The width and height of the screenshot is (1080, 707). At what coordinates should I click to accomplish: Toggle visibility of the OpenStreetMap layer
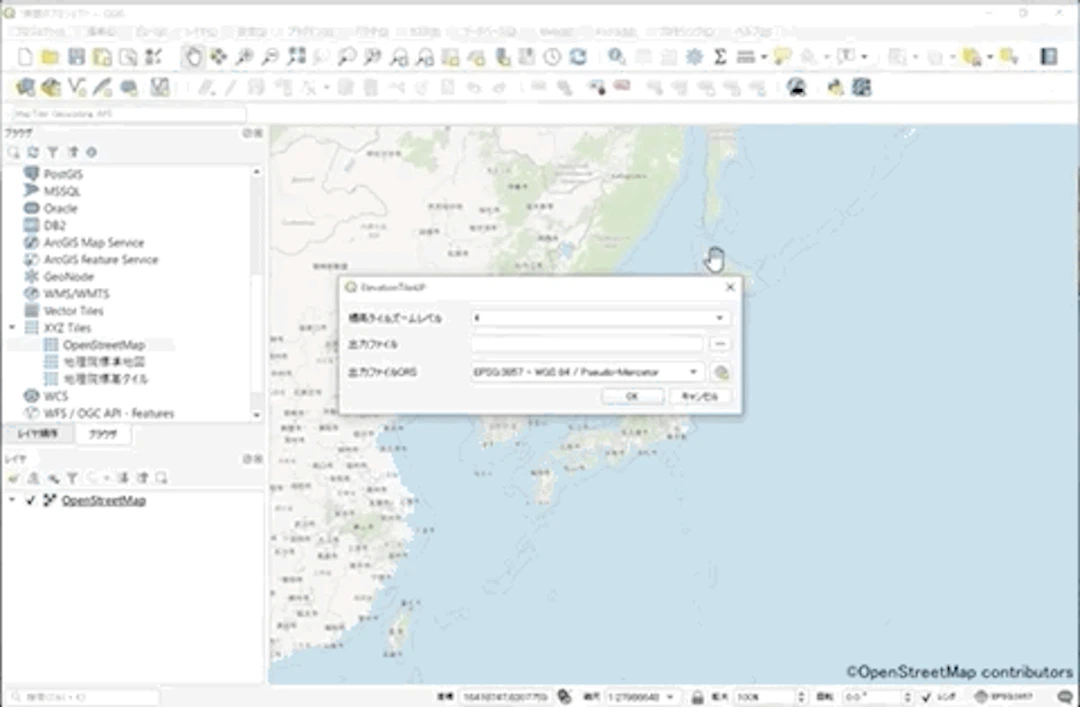pos(30,500)
